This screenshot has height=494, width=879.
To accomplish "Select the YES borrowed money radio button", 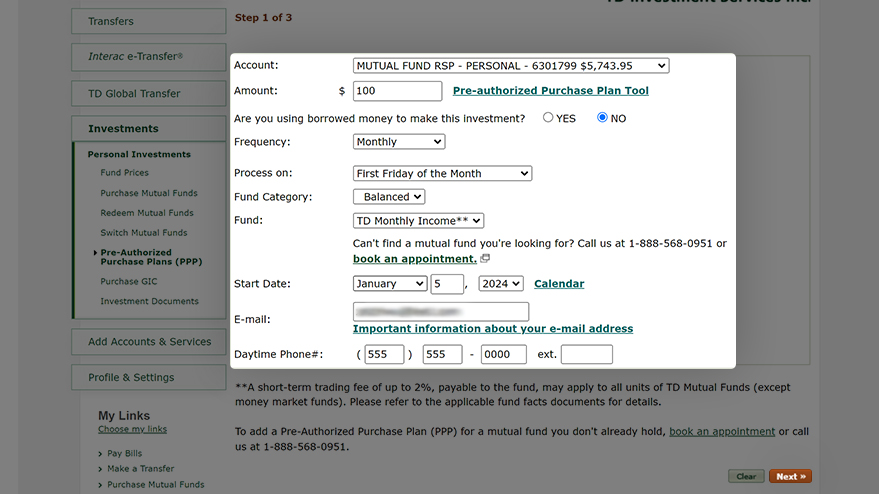I will coord(548,117).
